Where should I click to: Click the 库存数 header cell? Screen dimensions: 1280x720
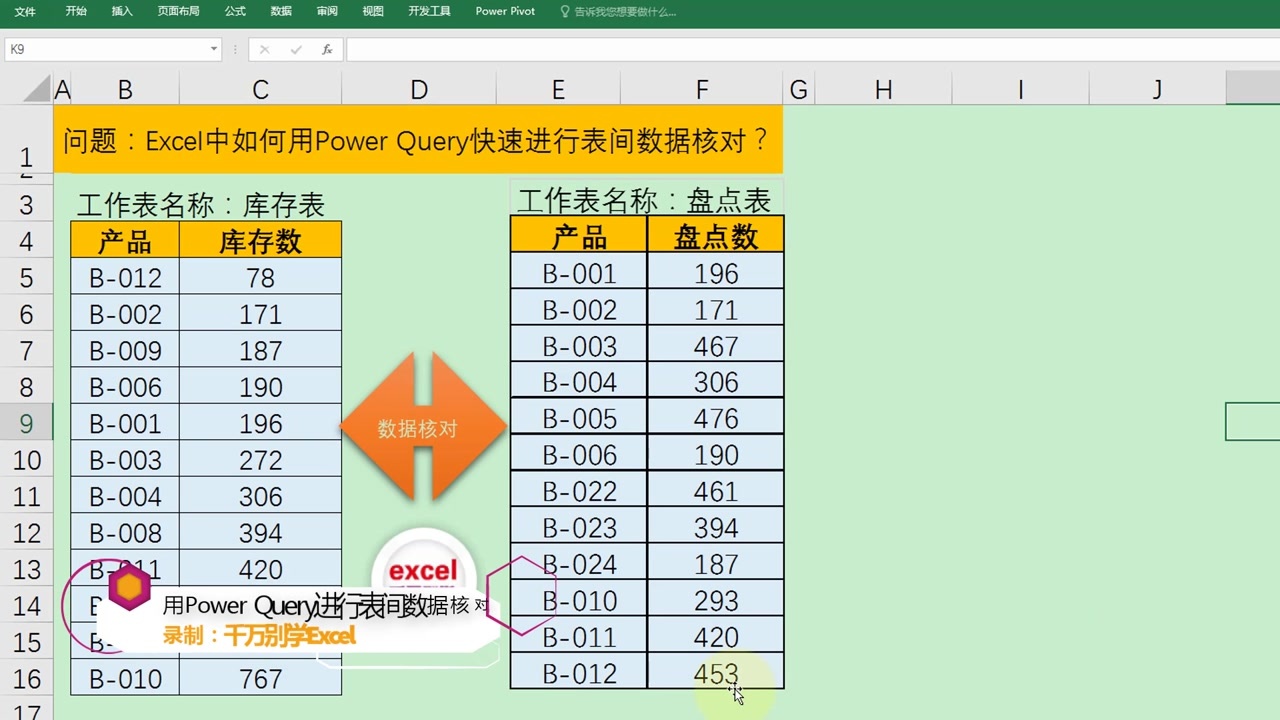click(x=260, y=241)
